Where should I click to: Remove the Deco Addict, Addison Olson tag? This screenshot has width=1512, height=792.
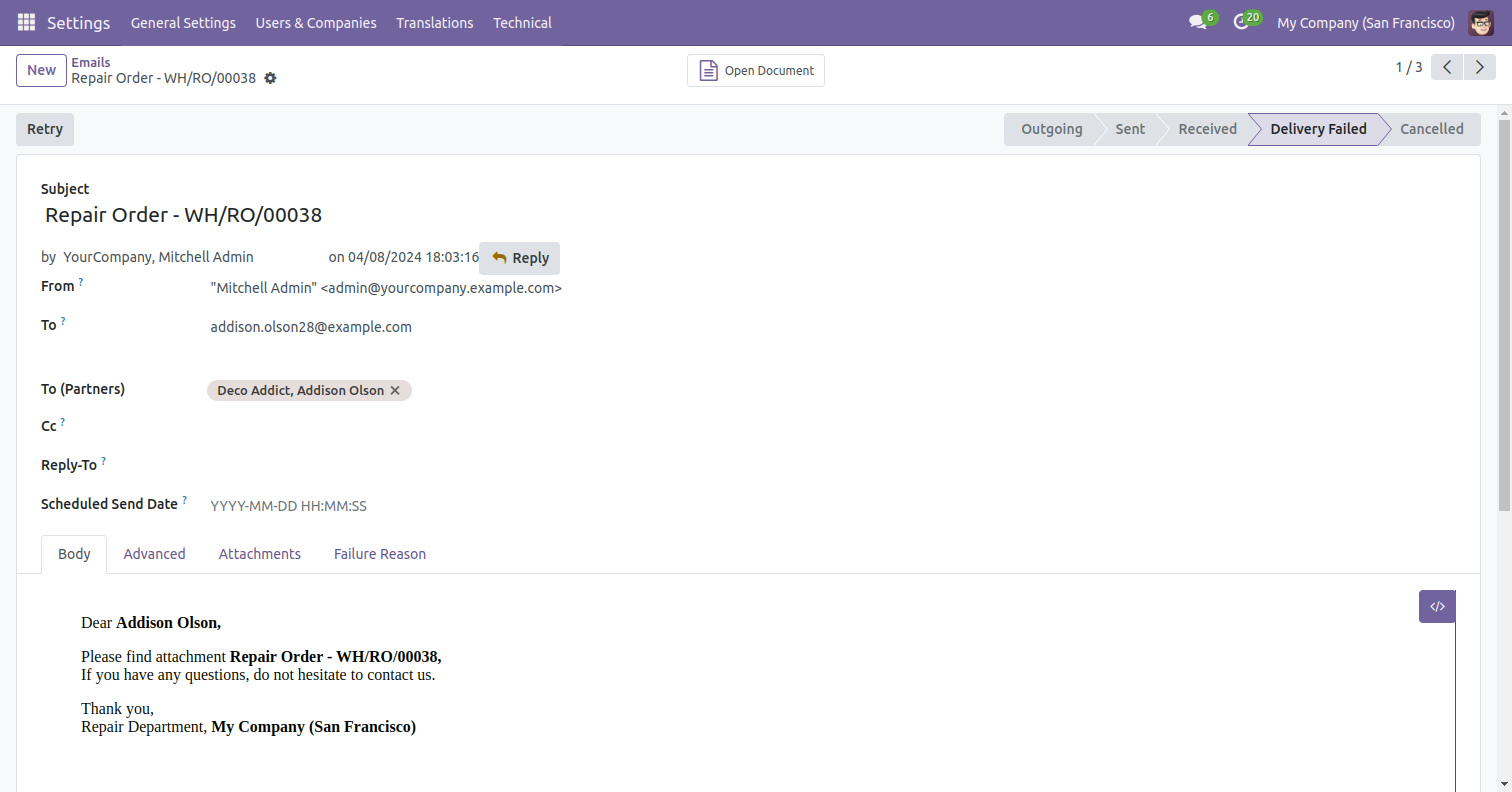(x=395, y=390)
